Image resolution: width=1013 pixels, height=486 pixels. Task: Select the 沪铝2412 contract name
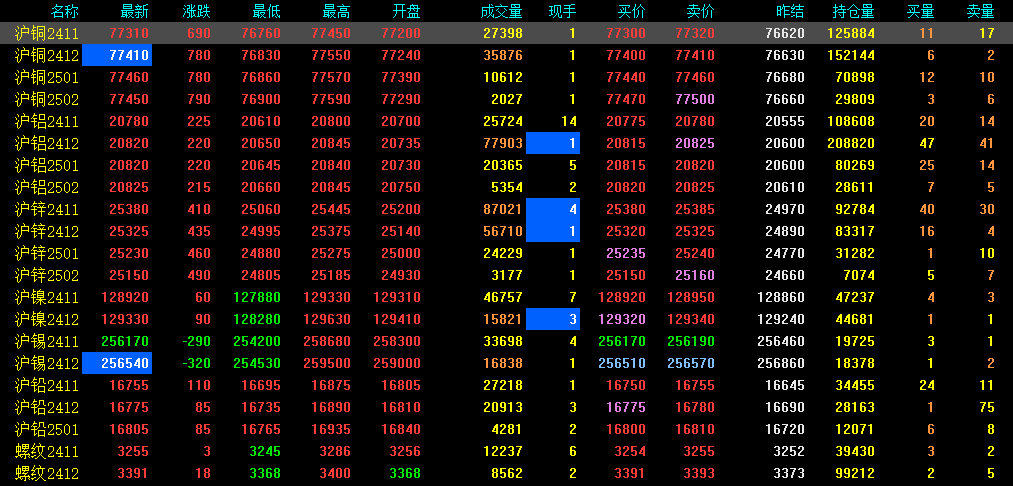pos(47,143)
